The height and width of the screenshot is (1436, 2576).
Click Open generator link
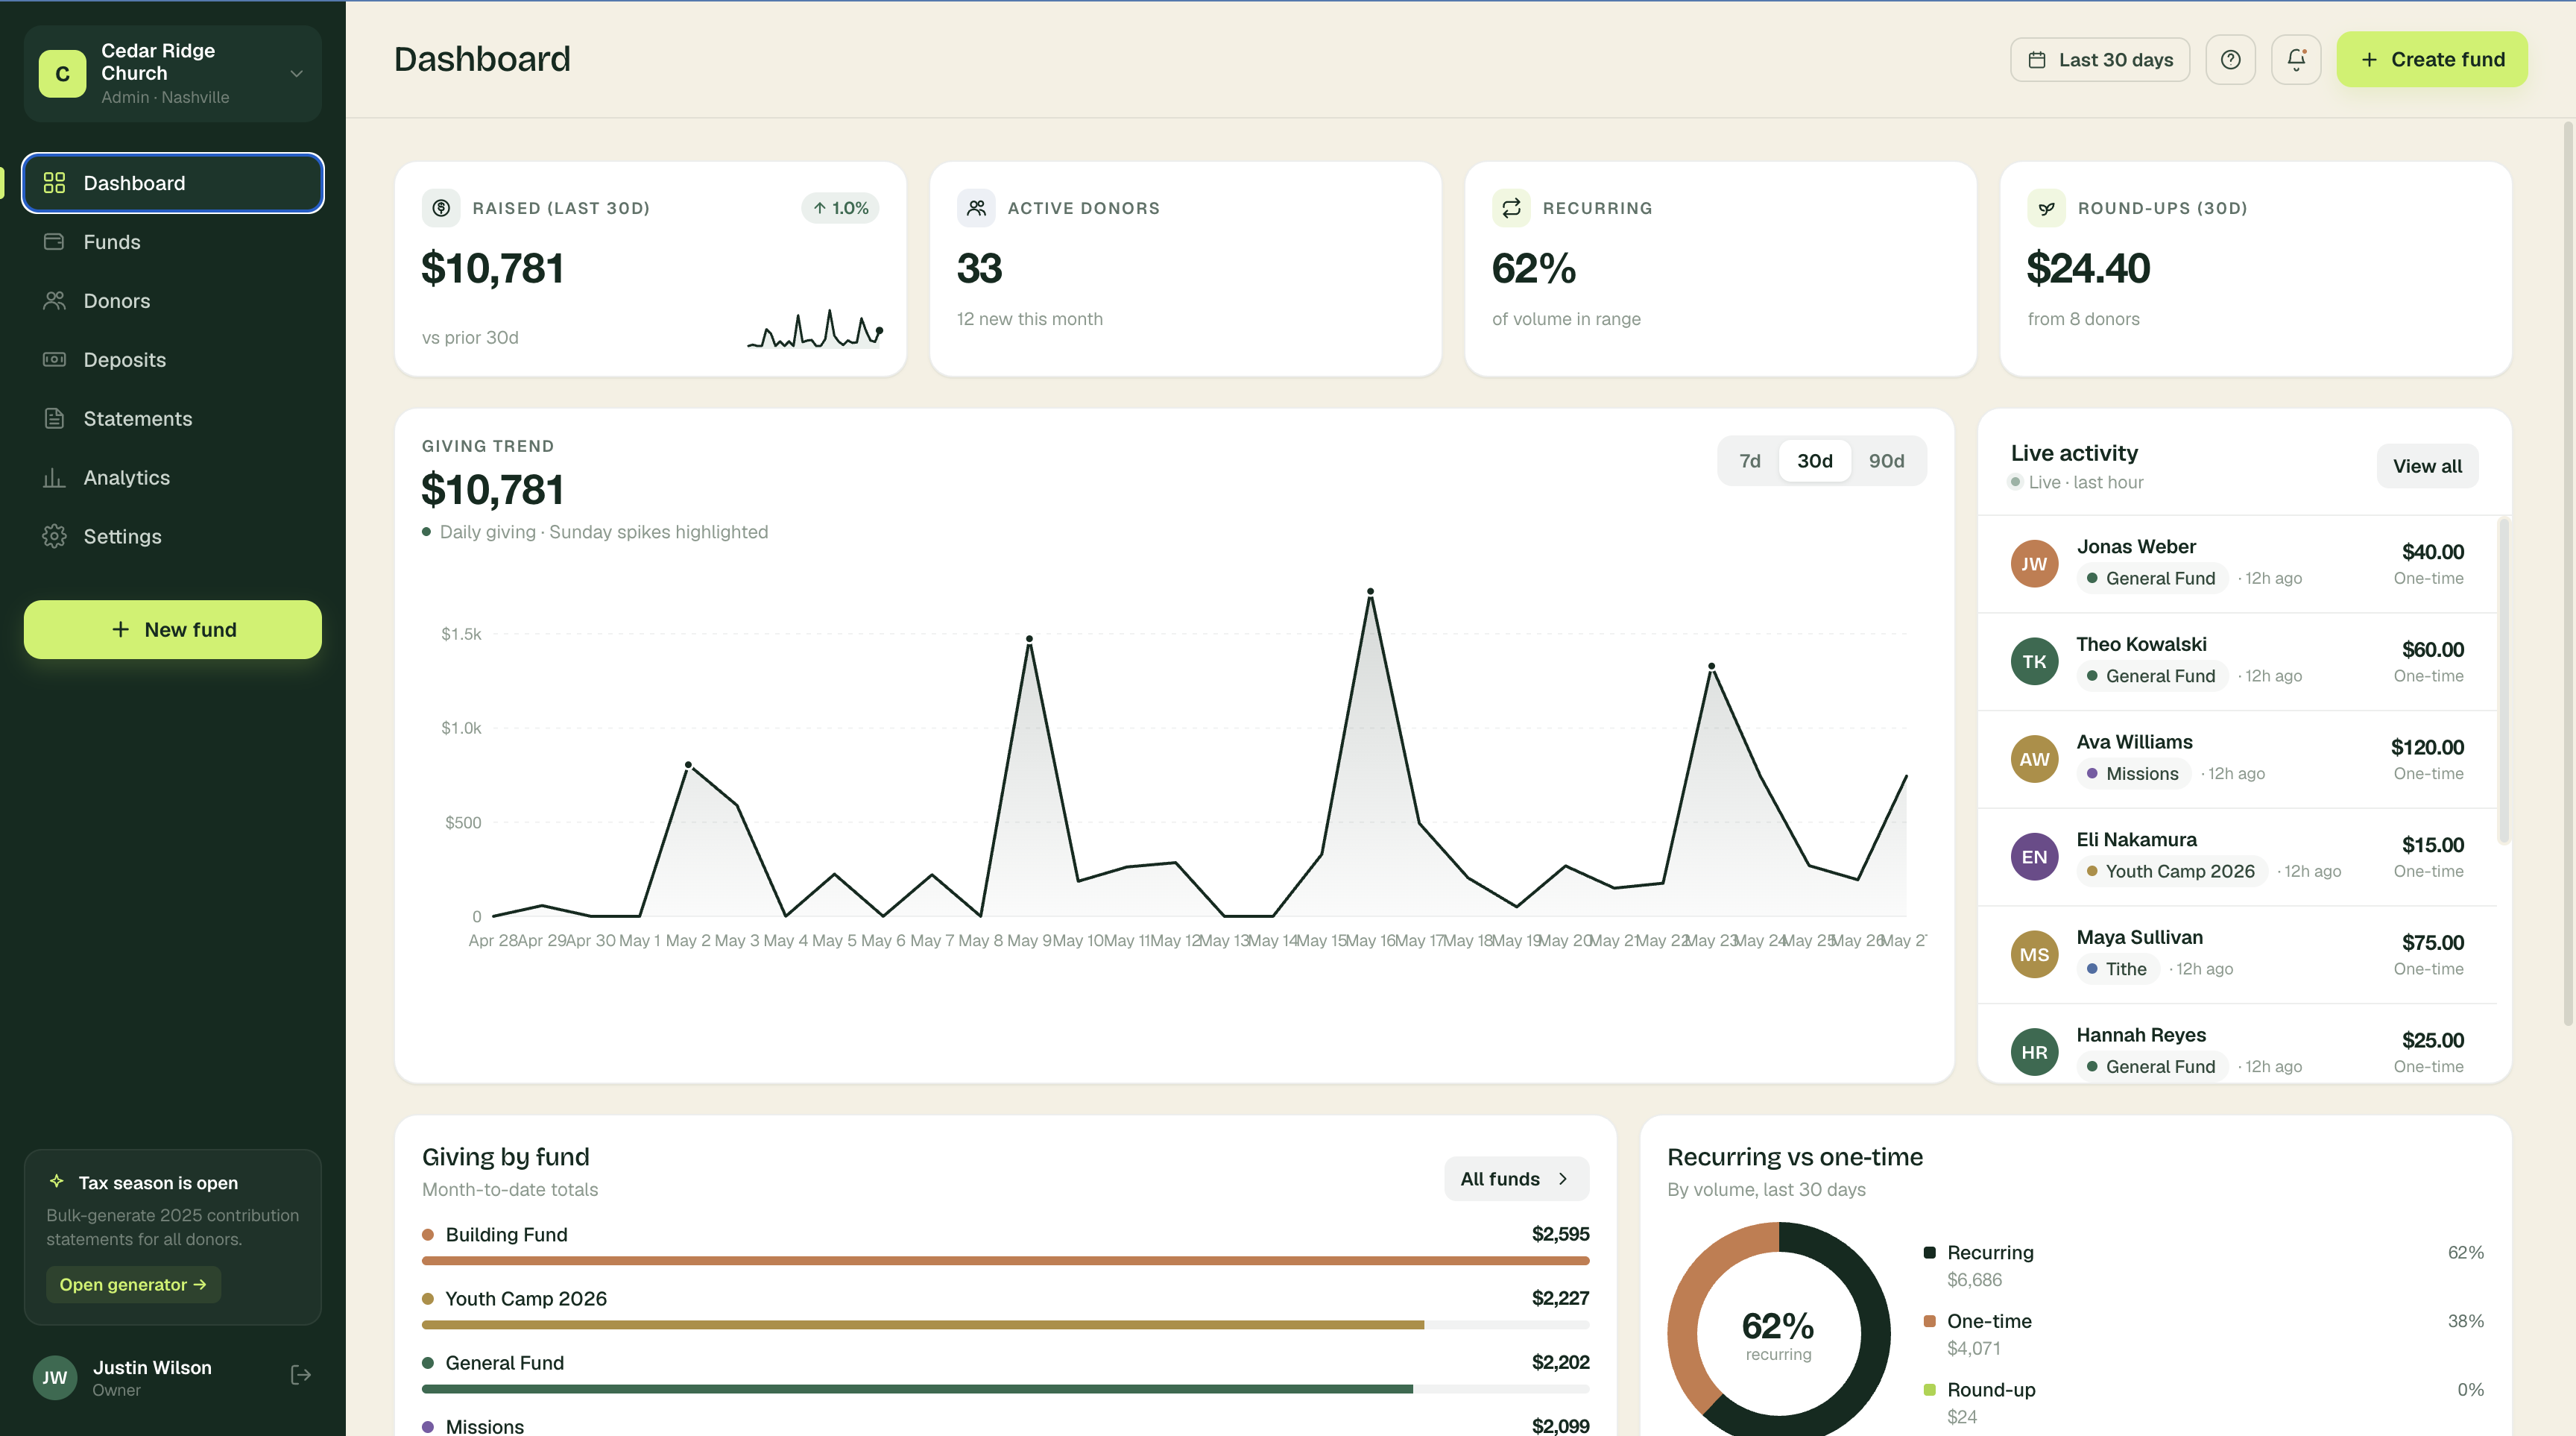133,1285
